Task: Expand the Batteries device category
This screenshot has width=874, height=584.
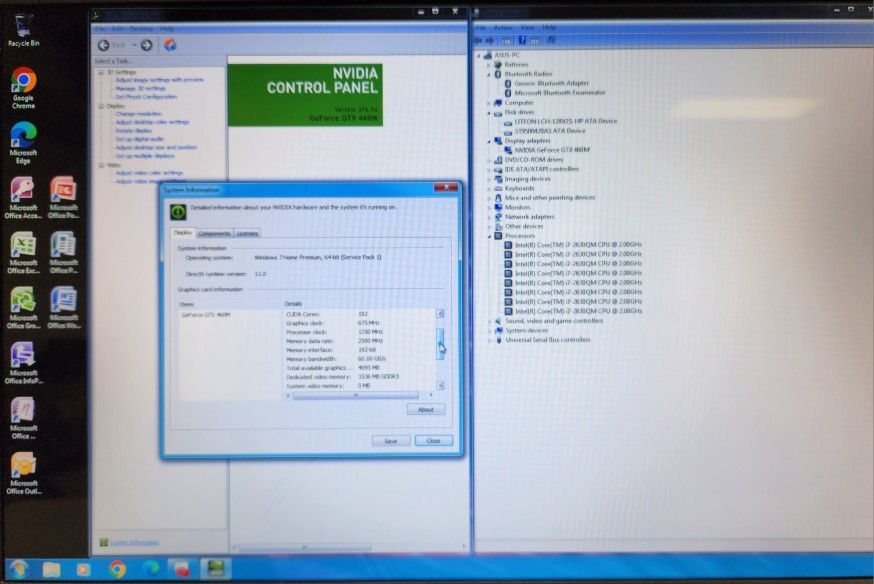Action: (x=489, y=64)
